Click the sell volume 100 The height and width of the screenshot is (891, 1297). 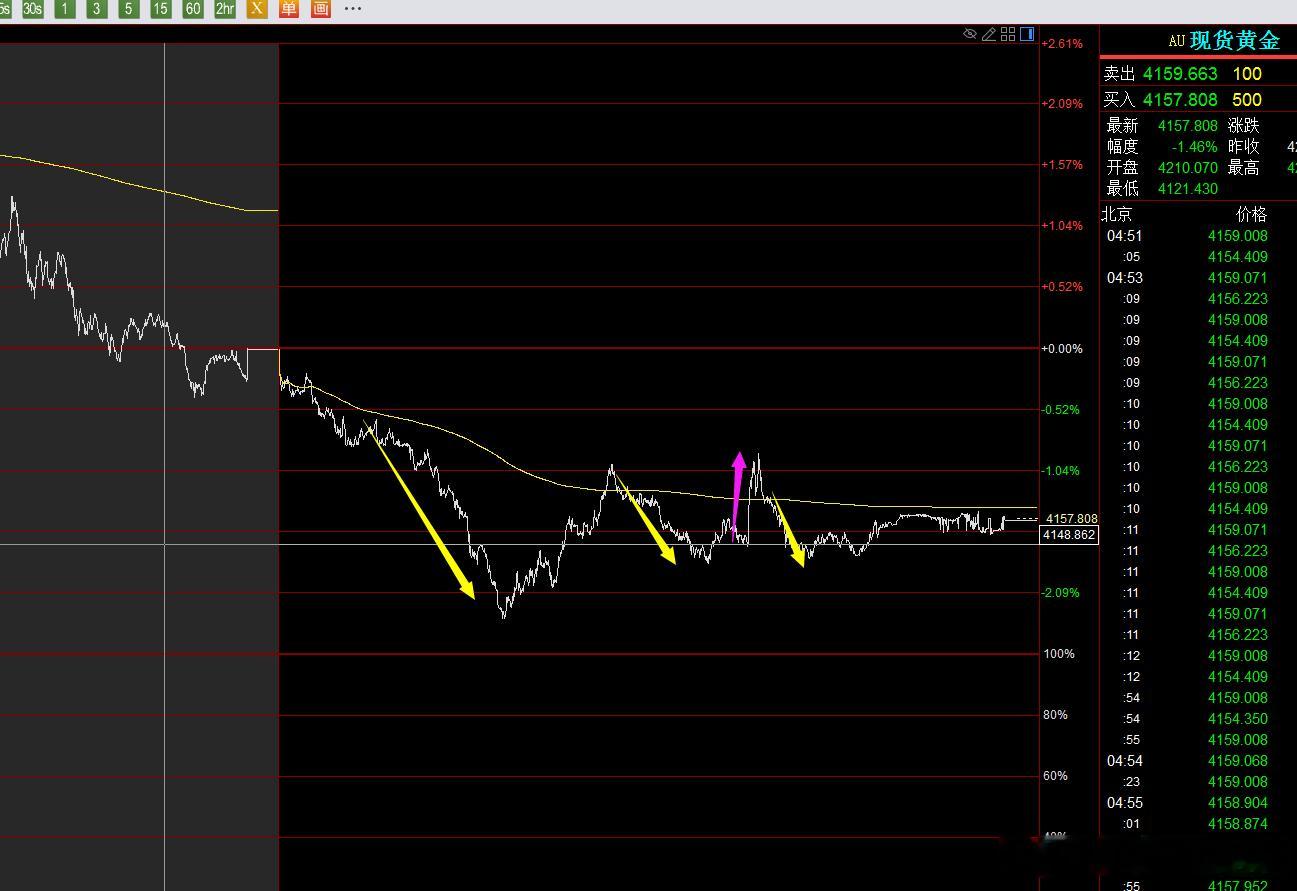1247,74
